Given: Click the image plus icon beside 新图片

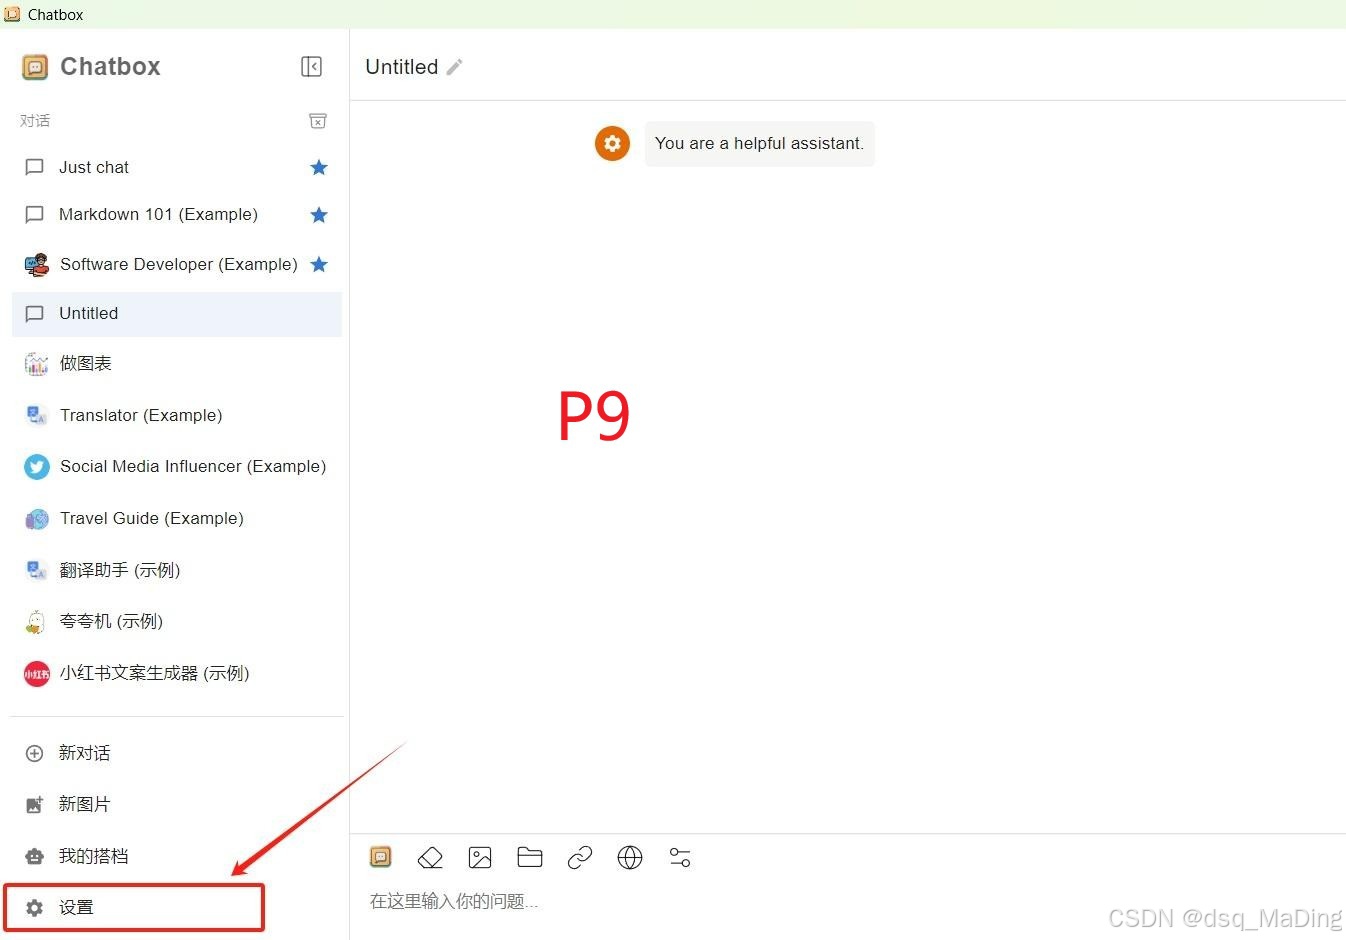Looking at the screenshot, I should pyautogui.click(x=34, y=804).
